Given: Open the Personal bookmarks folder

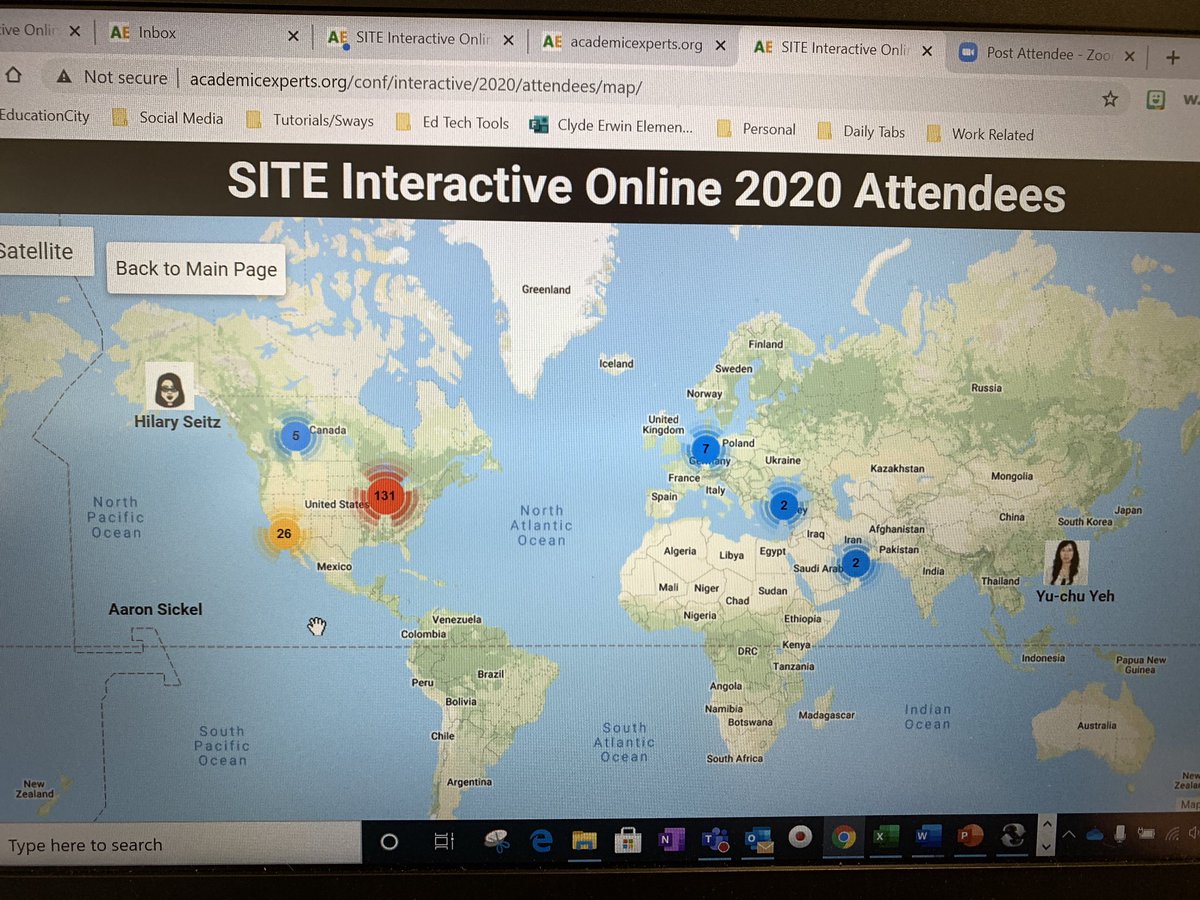Looking at the screenshot, I should click(757, 129).
